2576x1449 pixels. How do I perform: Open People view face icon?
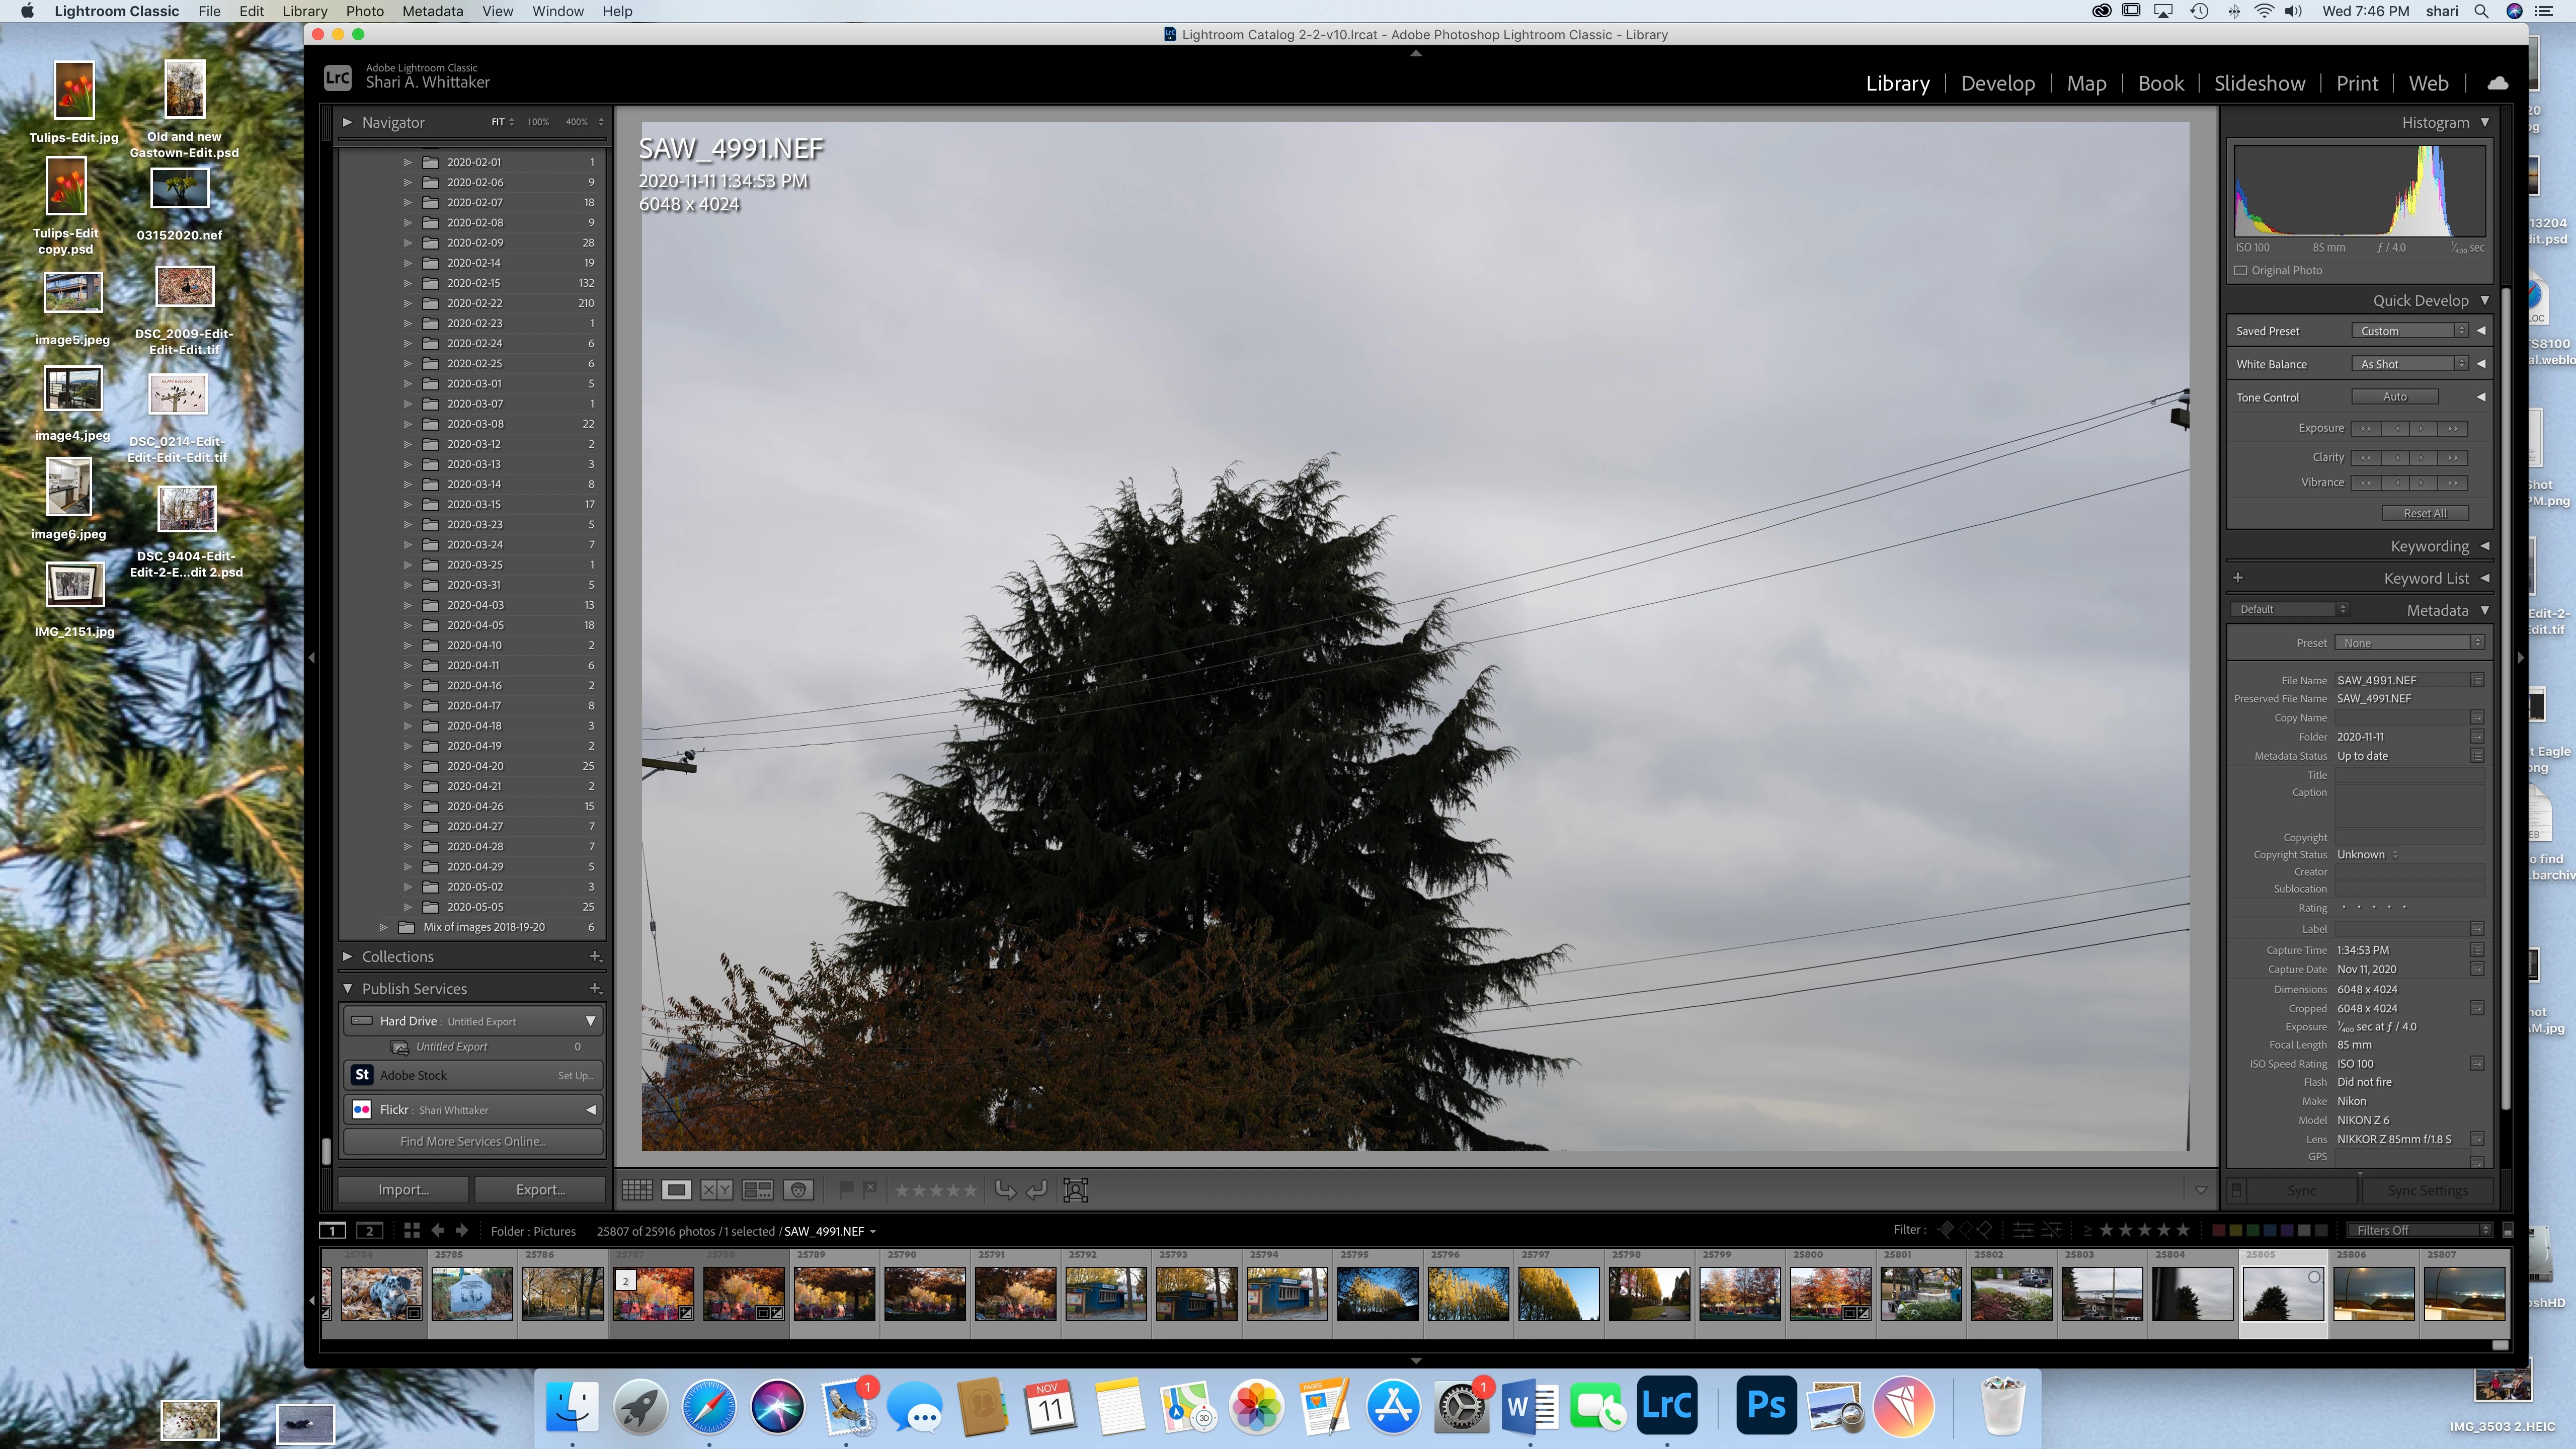click(798, 1190)
